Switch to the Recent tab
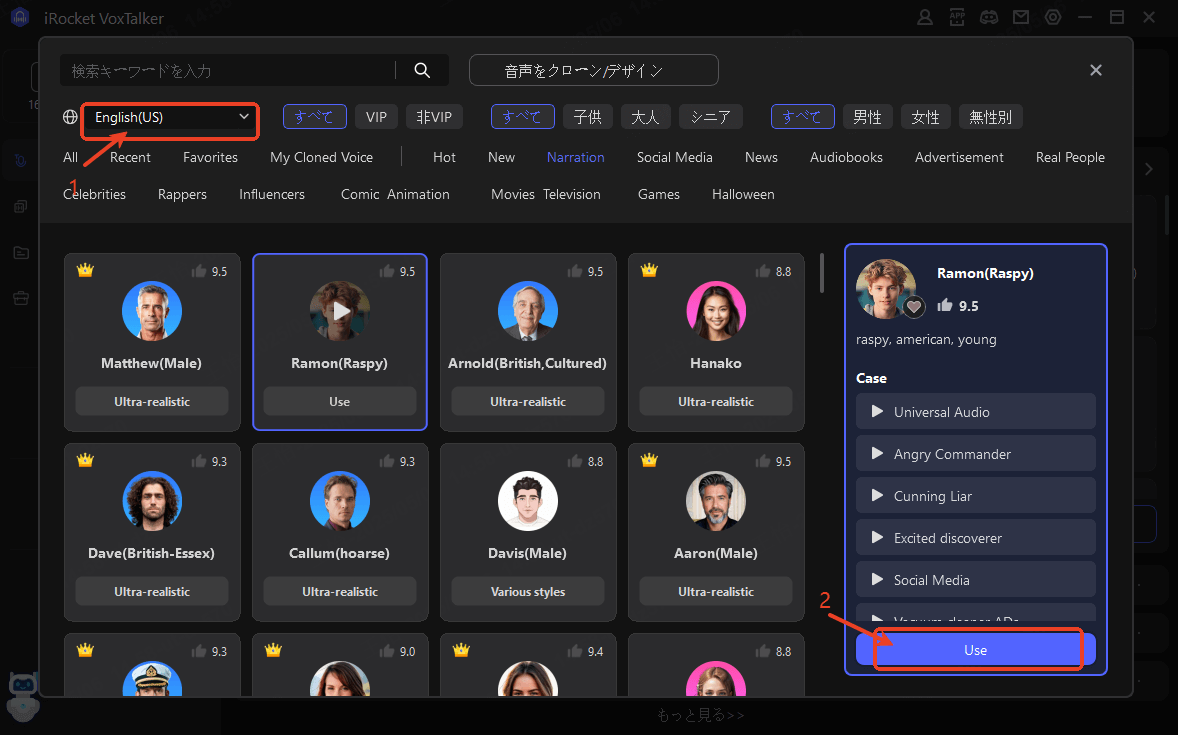1178x735 pixels. click(130, 157)
